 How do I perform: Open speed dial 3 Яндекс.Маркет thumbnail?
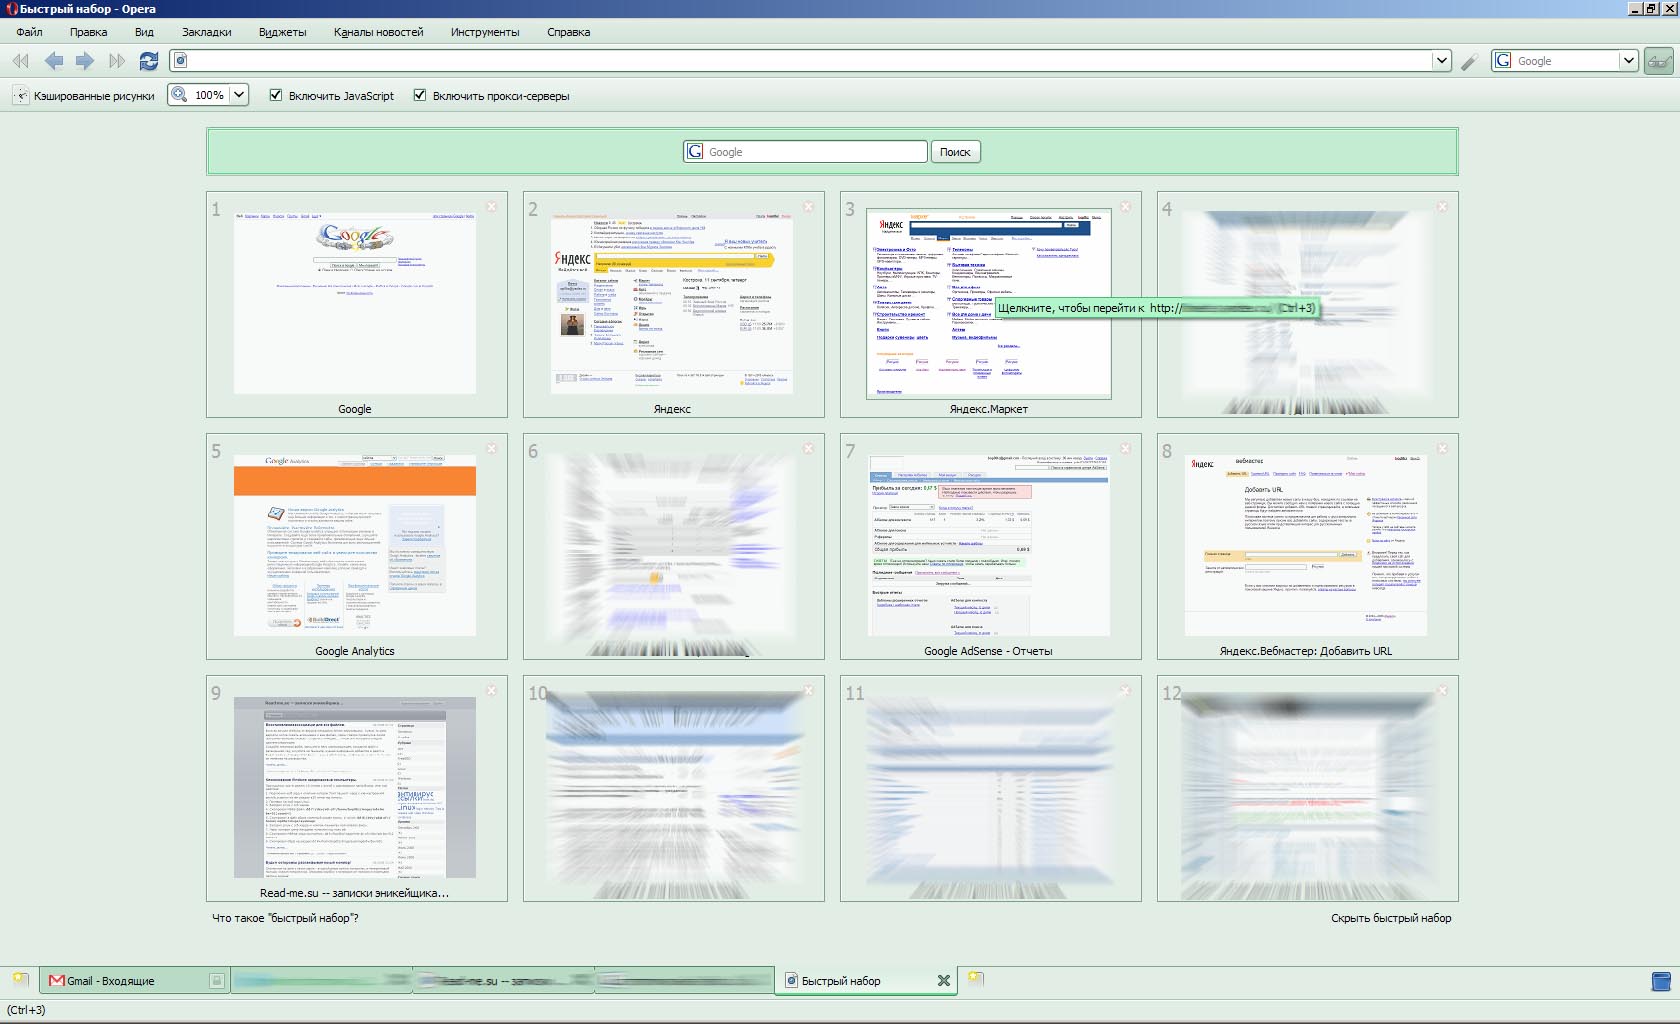(x=989, y=302)
